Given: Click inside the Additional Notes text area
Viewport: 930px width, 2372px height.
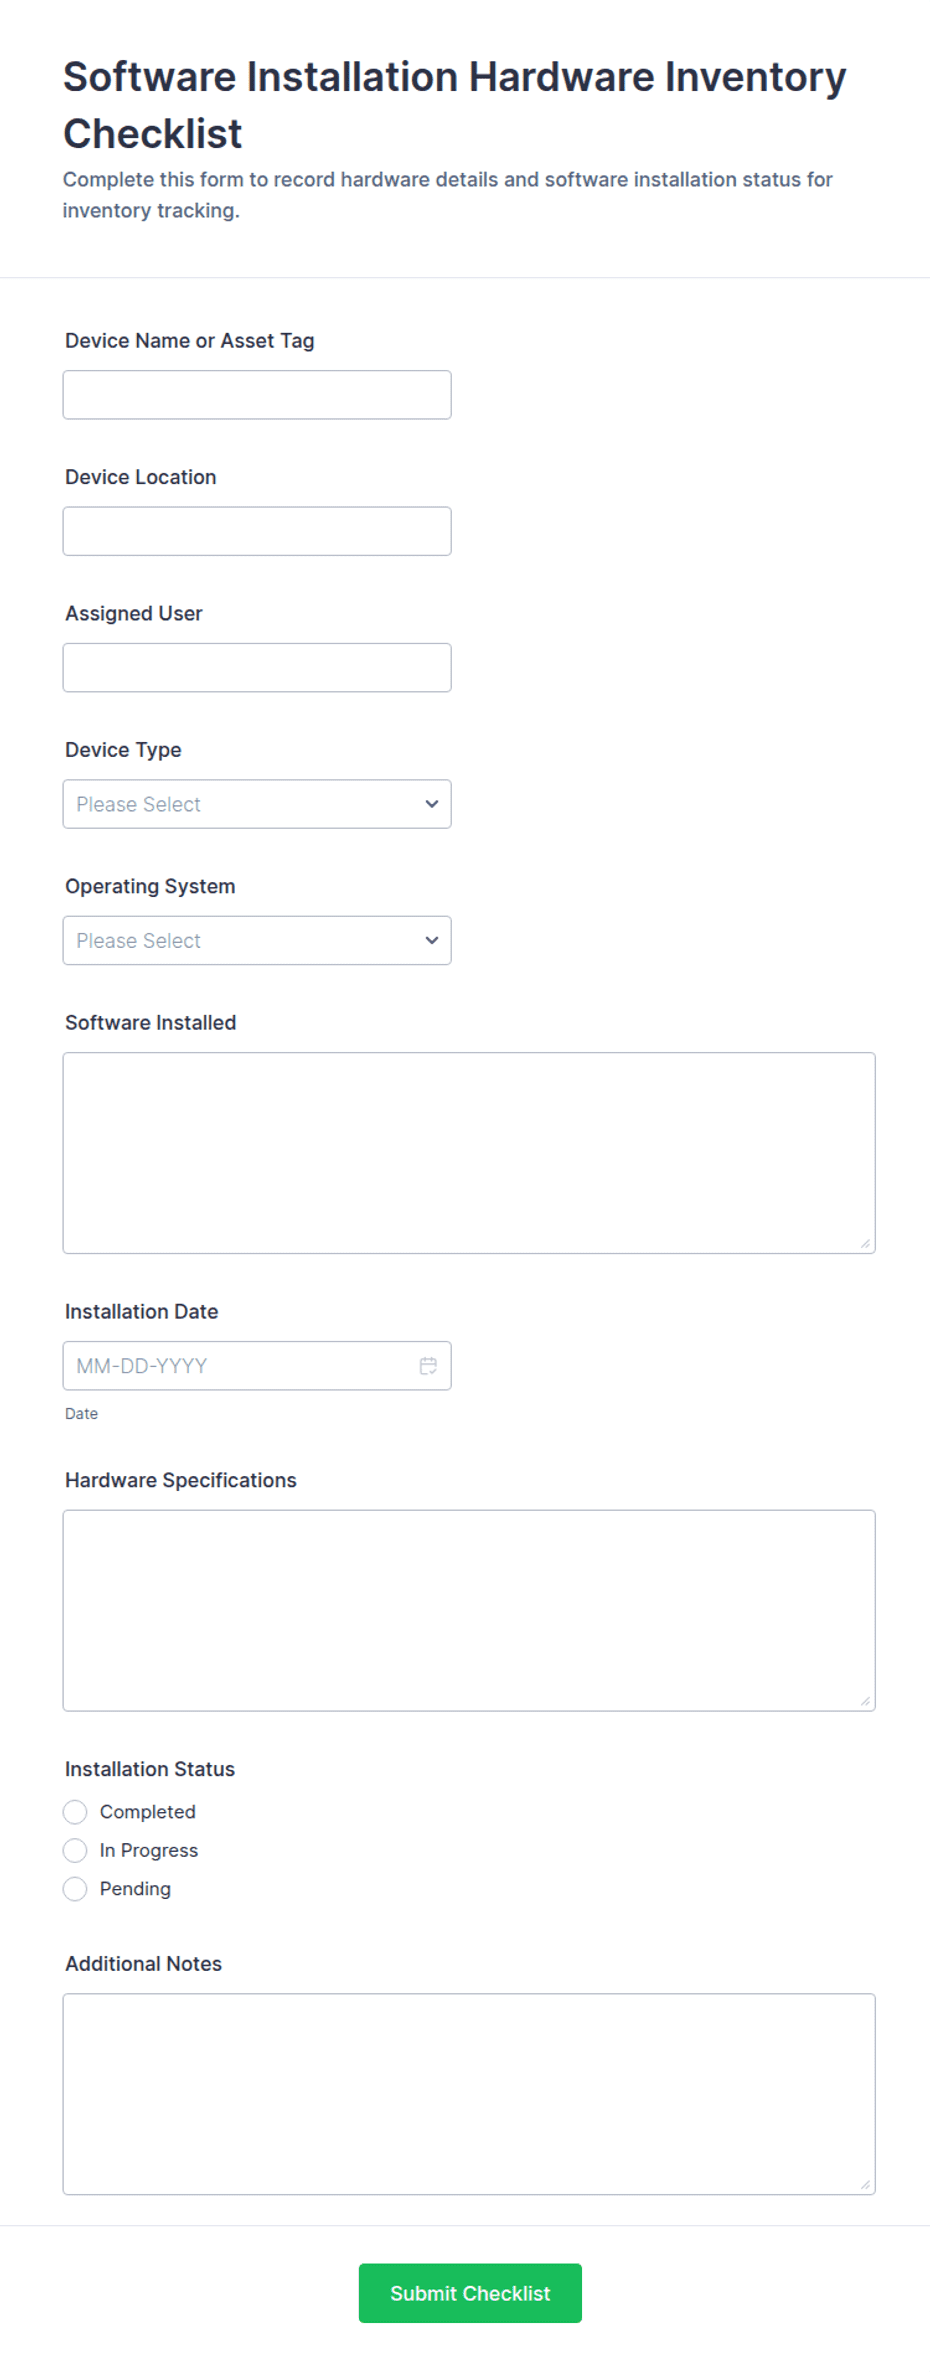Looking at the screenshot, I should [x=469, y=2094].
